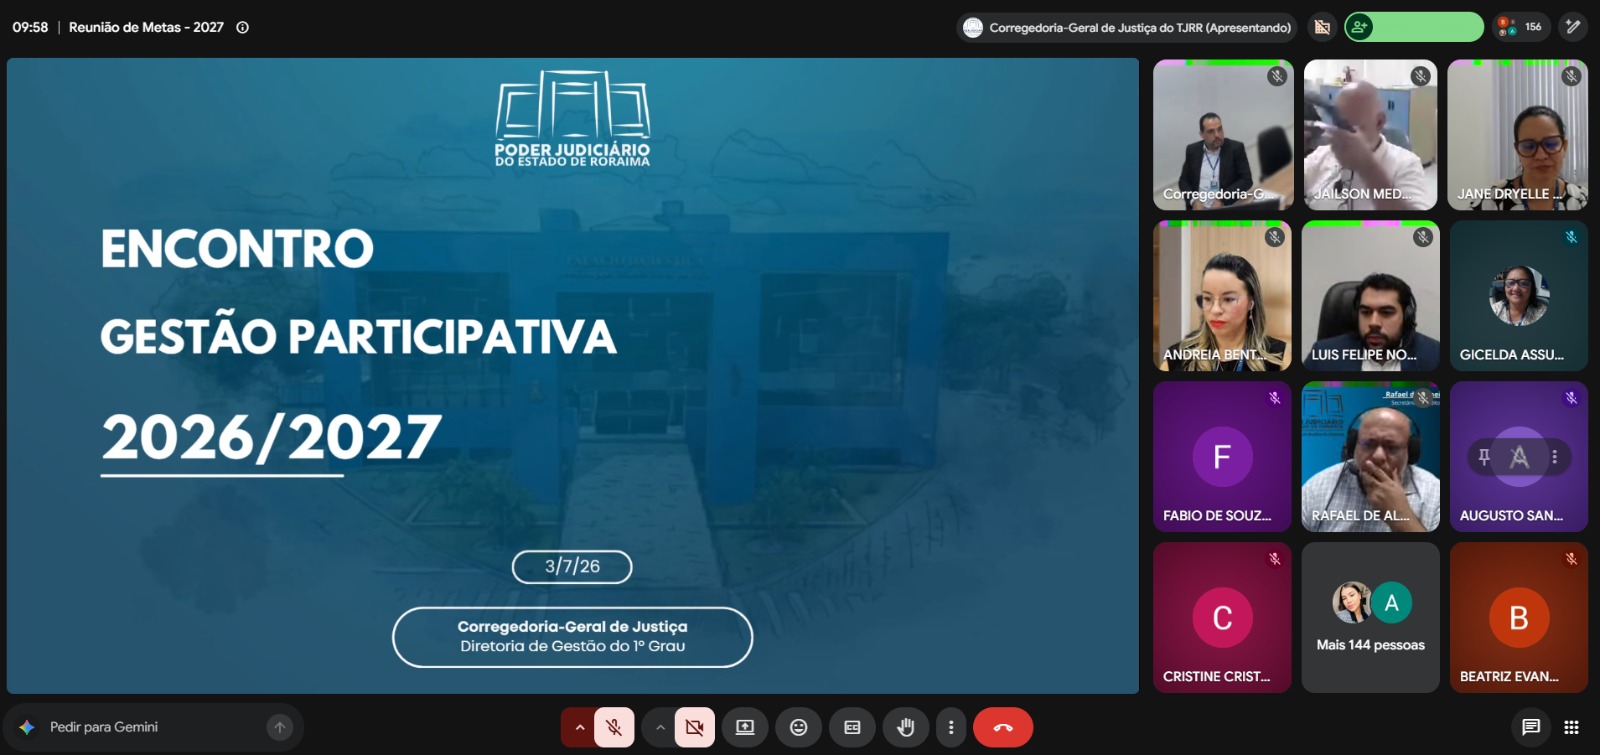1600x755 pixels.
Task: Expand audio settings chevron beside microphone
Action: pos(579,727)
